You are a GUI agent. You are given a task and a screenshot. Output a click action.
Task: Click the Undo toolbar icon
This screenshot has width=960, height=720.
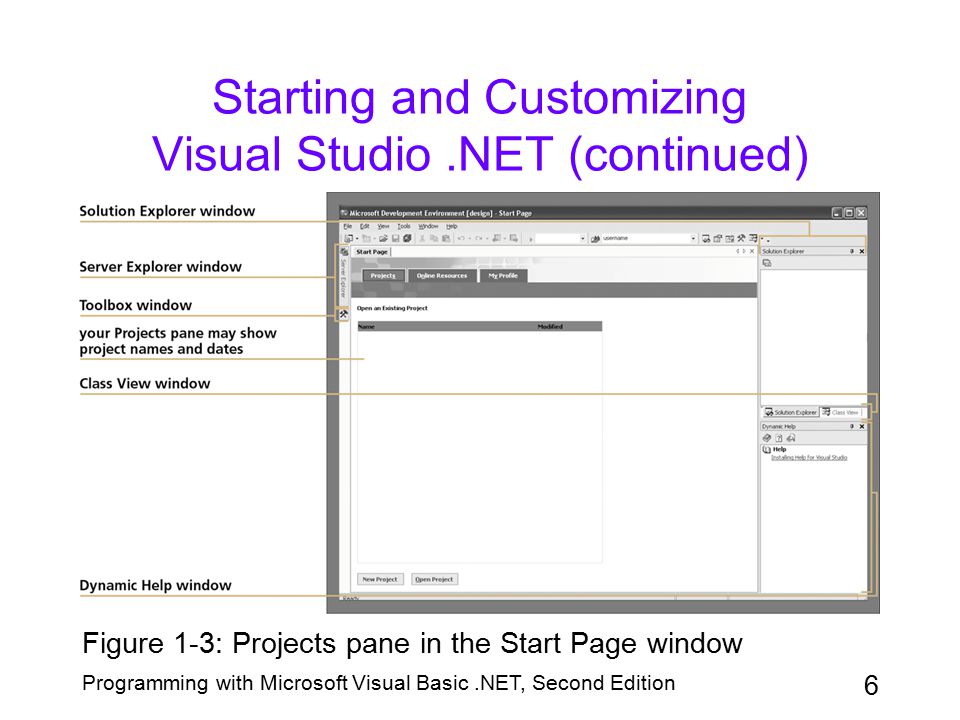(x=461, y=238)
